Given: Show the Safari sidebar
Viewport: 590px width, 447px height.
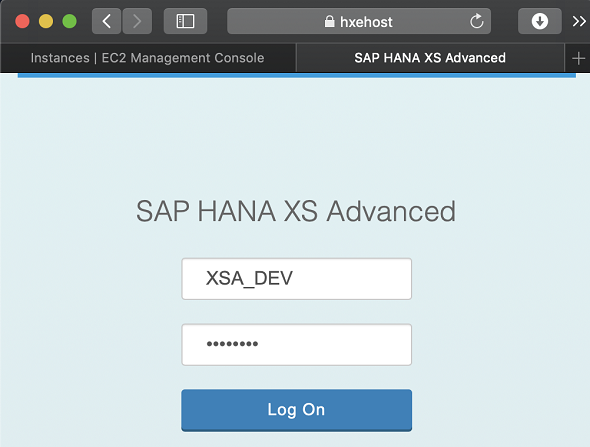Looking at the screenshot, I should point(185,21).
